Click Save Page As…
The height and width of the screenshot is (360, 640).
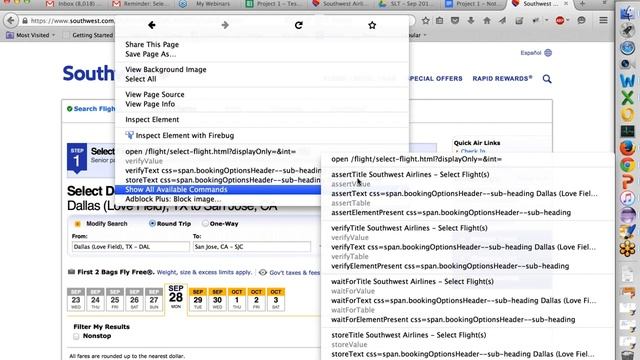(151, 54)
